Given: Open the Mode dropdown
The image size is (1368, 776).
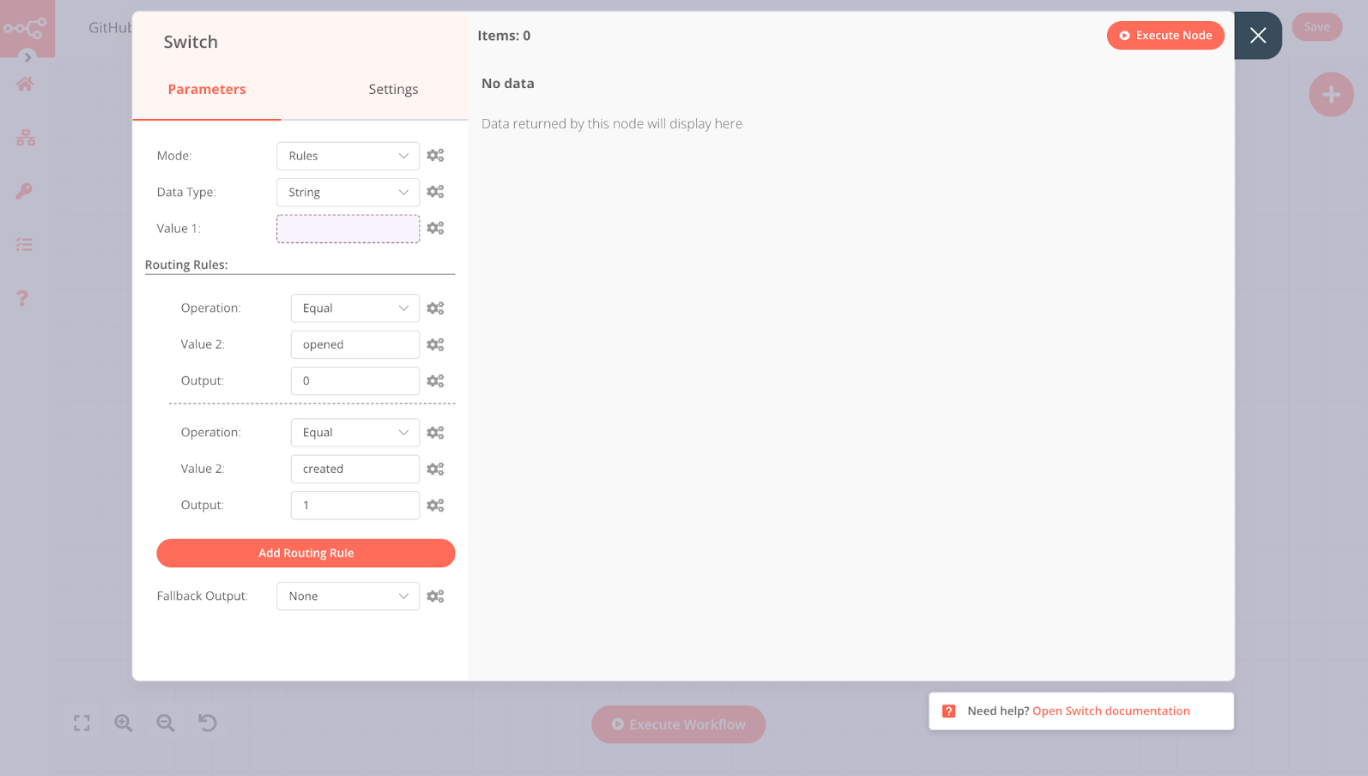Looking at the screenshot, I should click(x=347, y=155).
